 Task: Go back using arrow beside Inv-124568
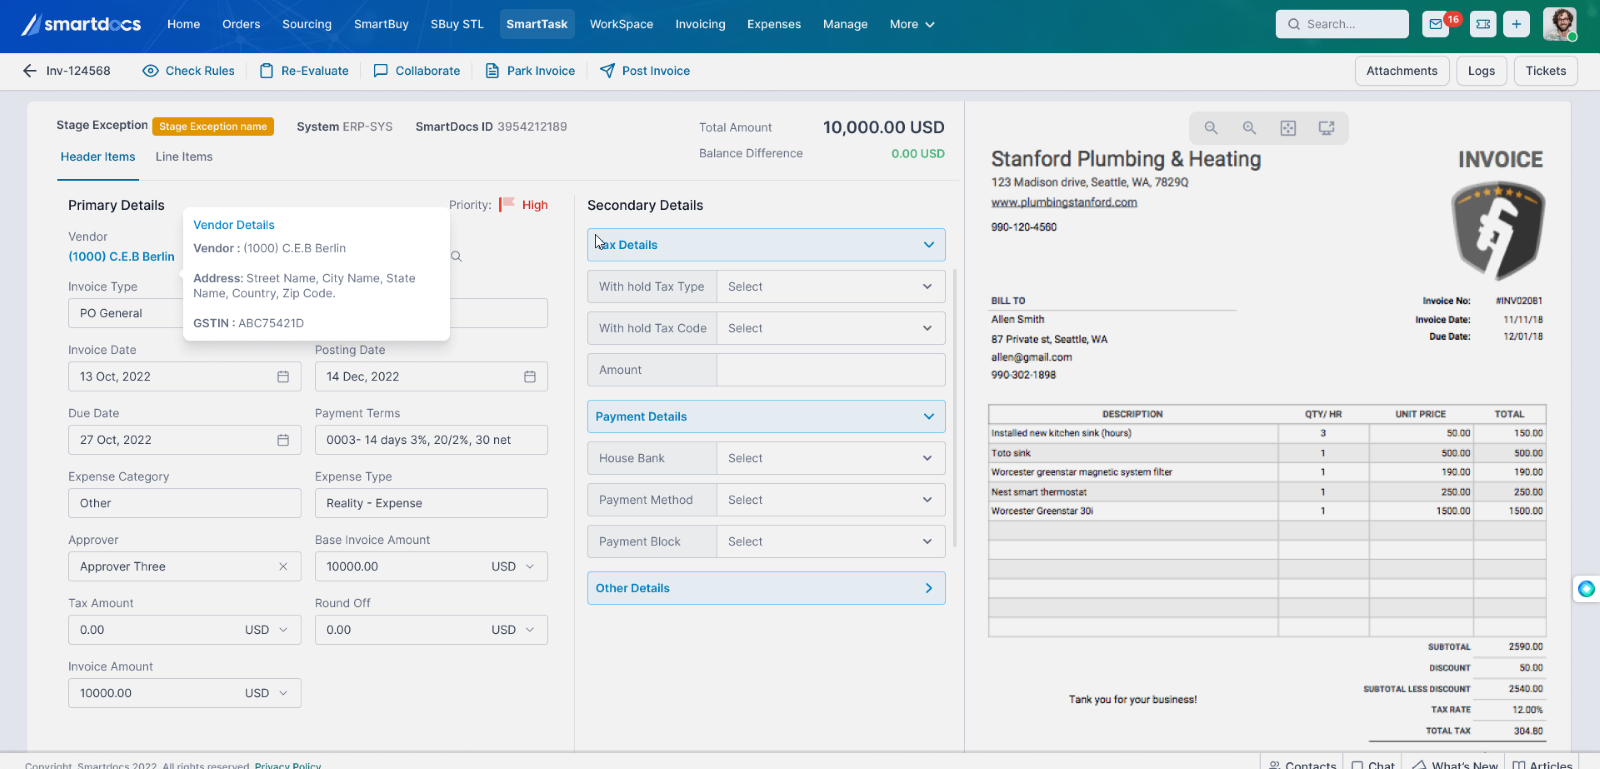(29, 71)
